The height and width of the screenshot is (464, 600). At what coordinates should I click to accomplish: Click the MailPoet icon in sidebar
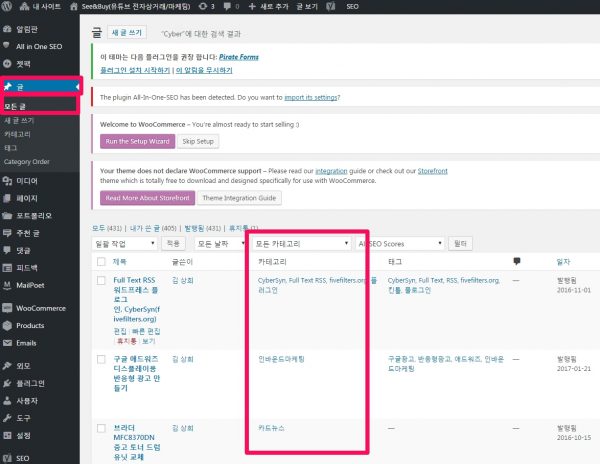coord(7,285)
